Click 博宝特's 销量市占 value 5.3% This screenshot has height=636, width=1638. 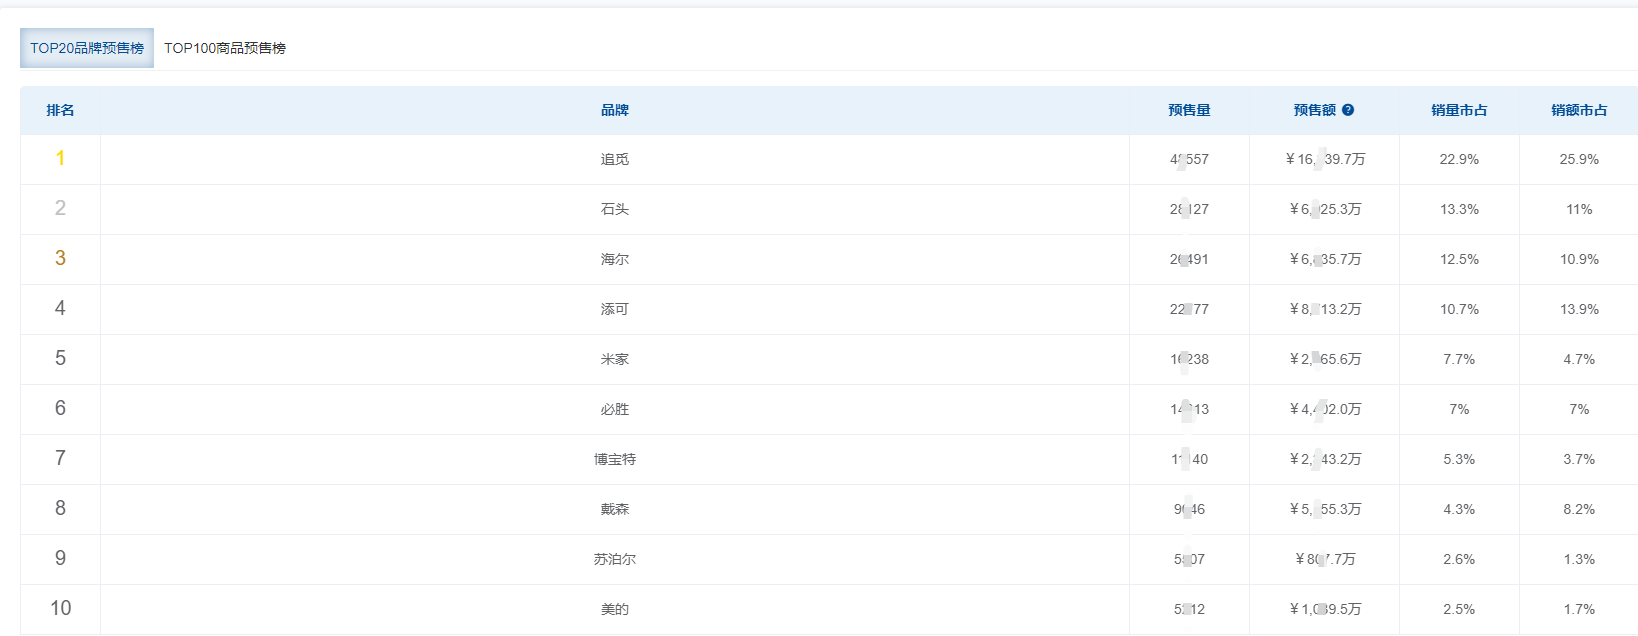1459,459
